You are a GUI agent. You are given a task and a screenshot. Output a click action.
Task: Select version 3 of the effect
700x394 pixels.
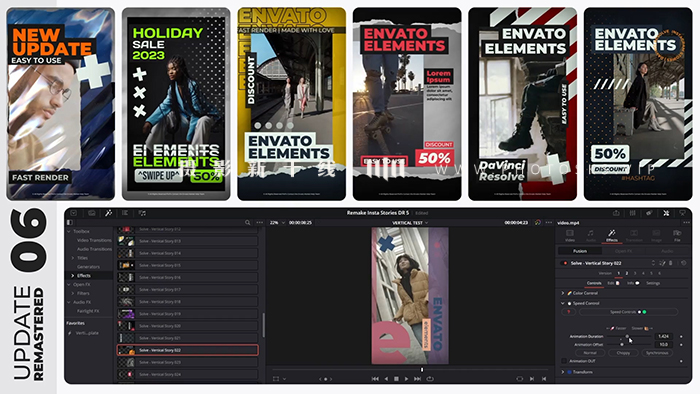(635, 273)
